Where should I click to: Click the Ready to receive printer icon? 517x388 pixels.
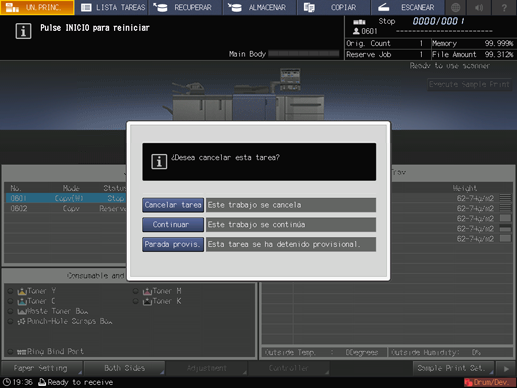pyautogui.click(x=42, y=382)
